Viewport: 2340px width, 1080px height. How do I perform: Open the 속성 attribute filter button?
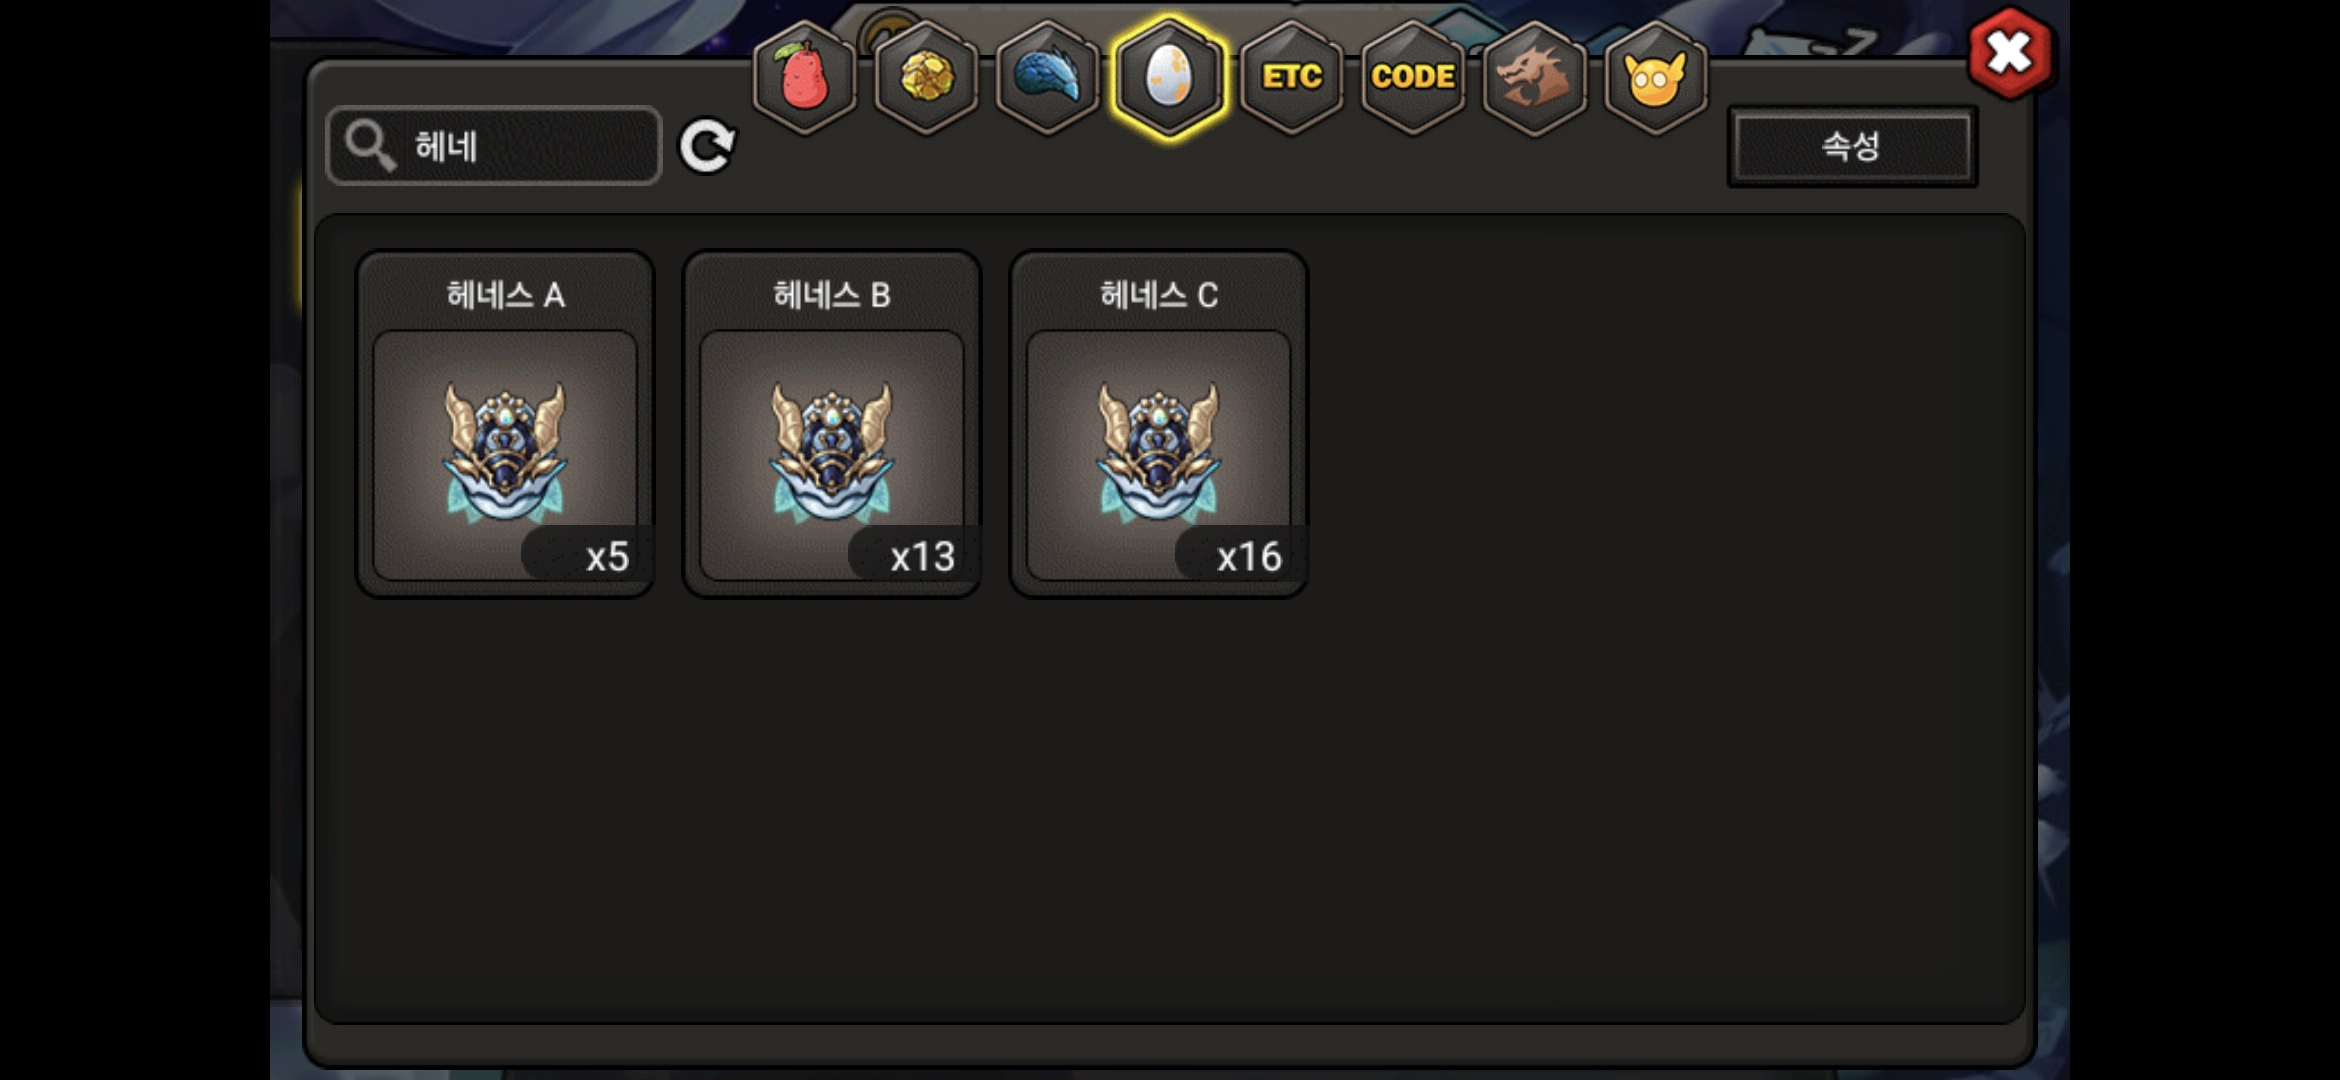[x=1852, y=146]
